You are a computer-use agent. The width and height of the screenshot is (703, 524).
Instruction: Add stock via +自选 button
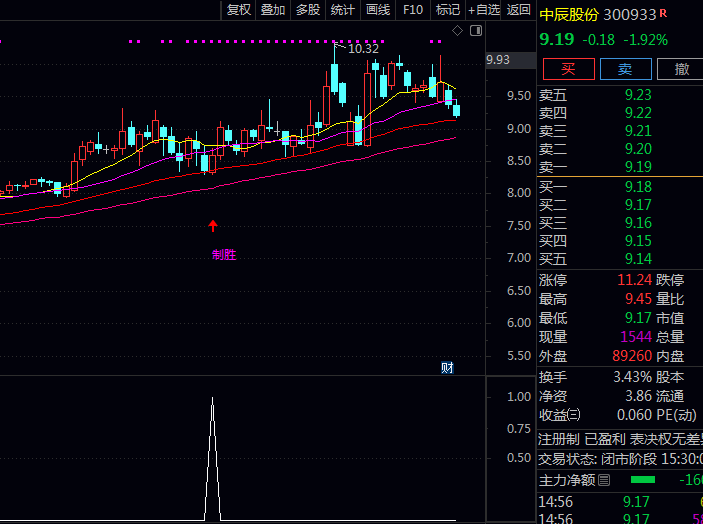click(x=484, y=10)
